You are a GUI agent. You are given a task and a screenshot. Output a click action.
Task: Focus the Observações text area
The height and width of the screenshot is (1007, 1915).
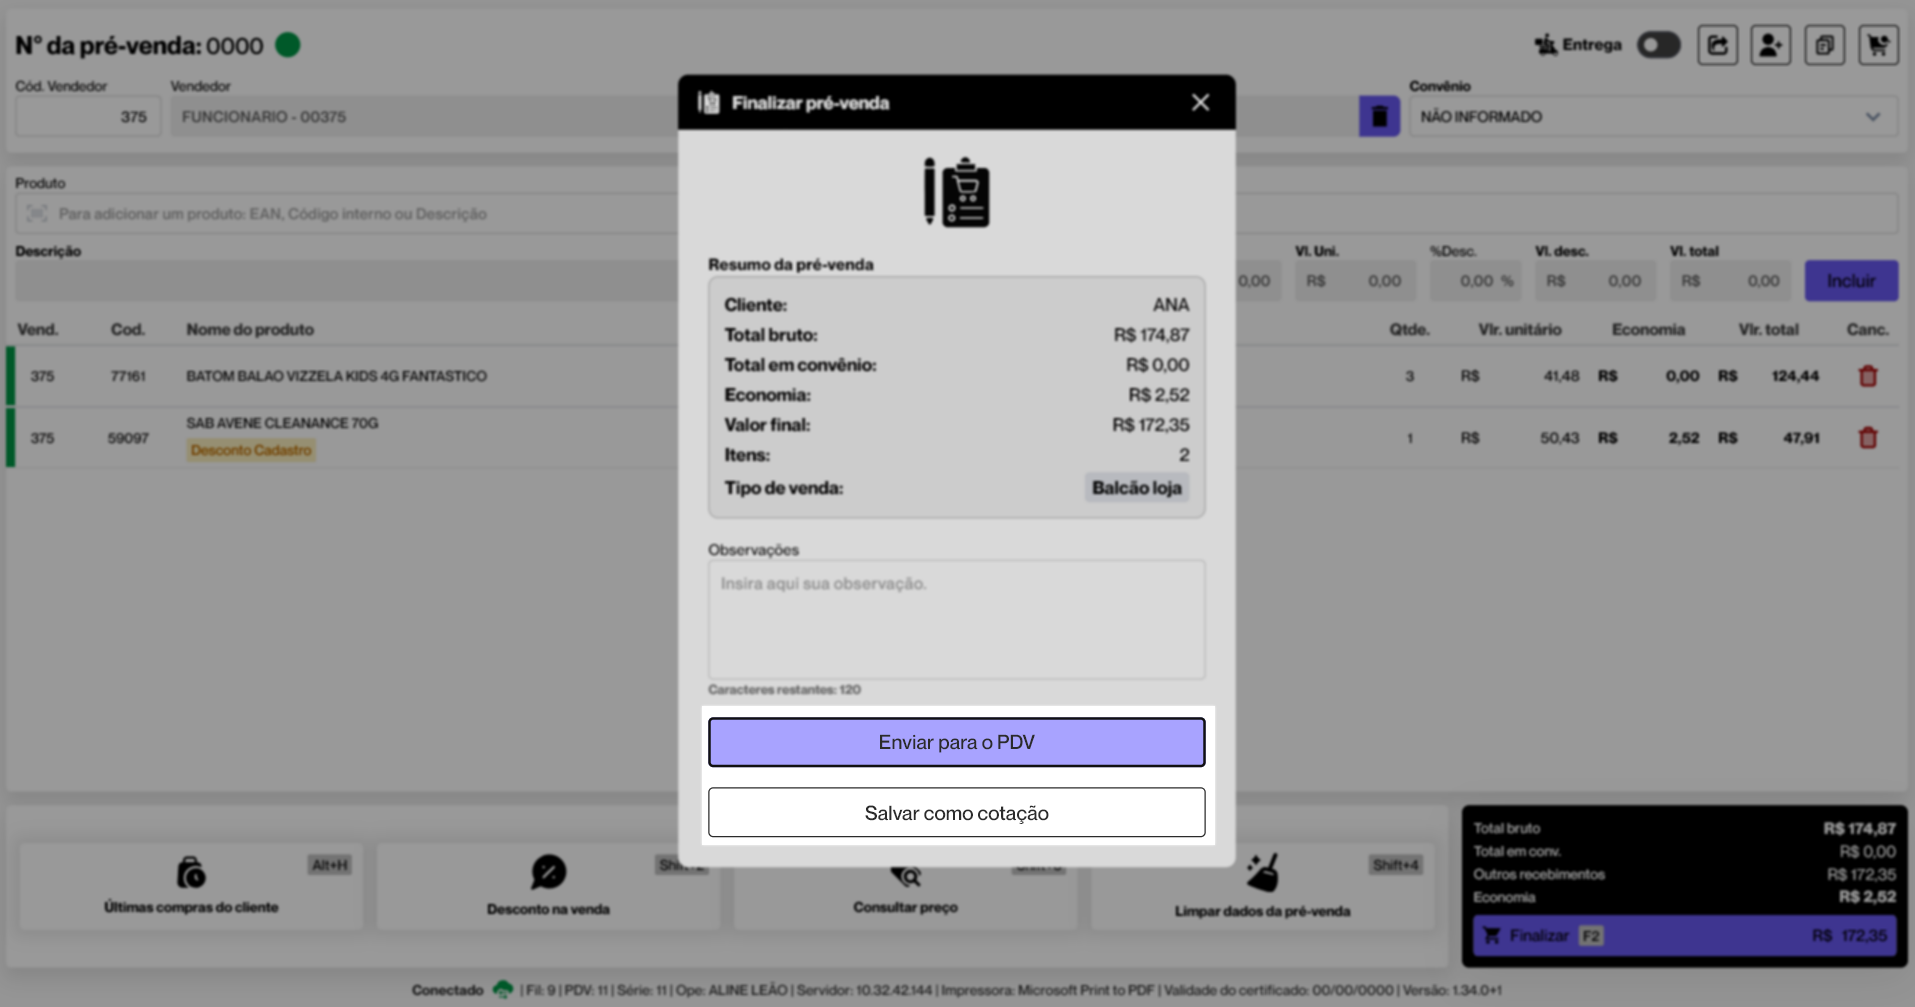(x=956, y=620)
